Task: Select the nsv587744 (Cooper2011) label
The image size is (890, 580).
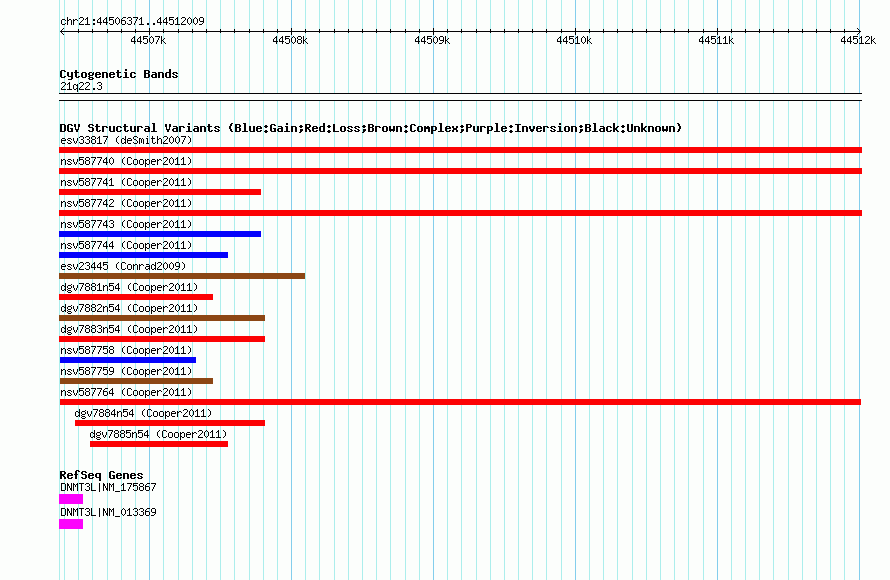Action: click(126, 245)
